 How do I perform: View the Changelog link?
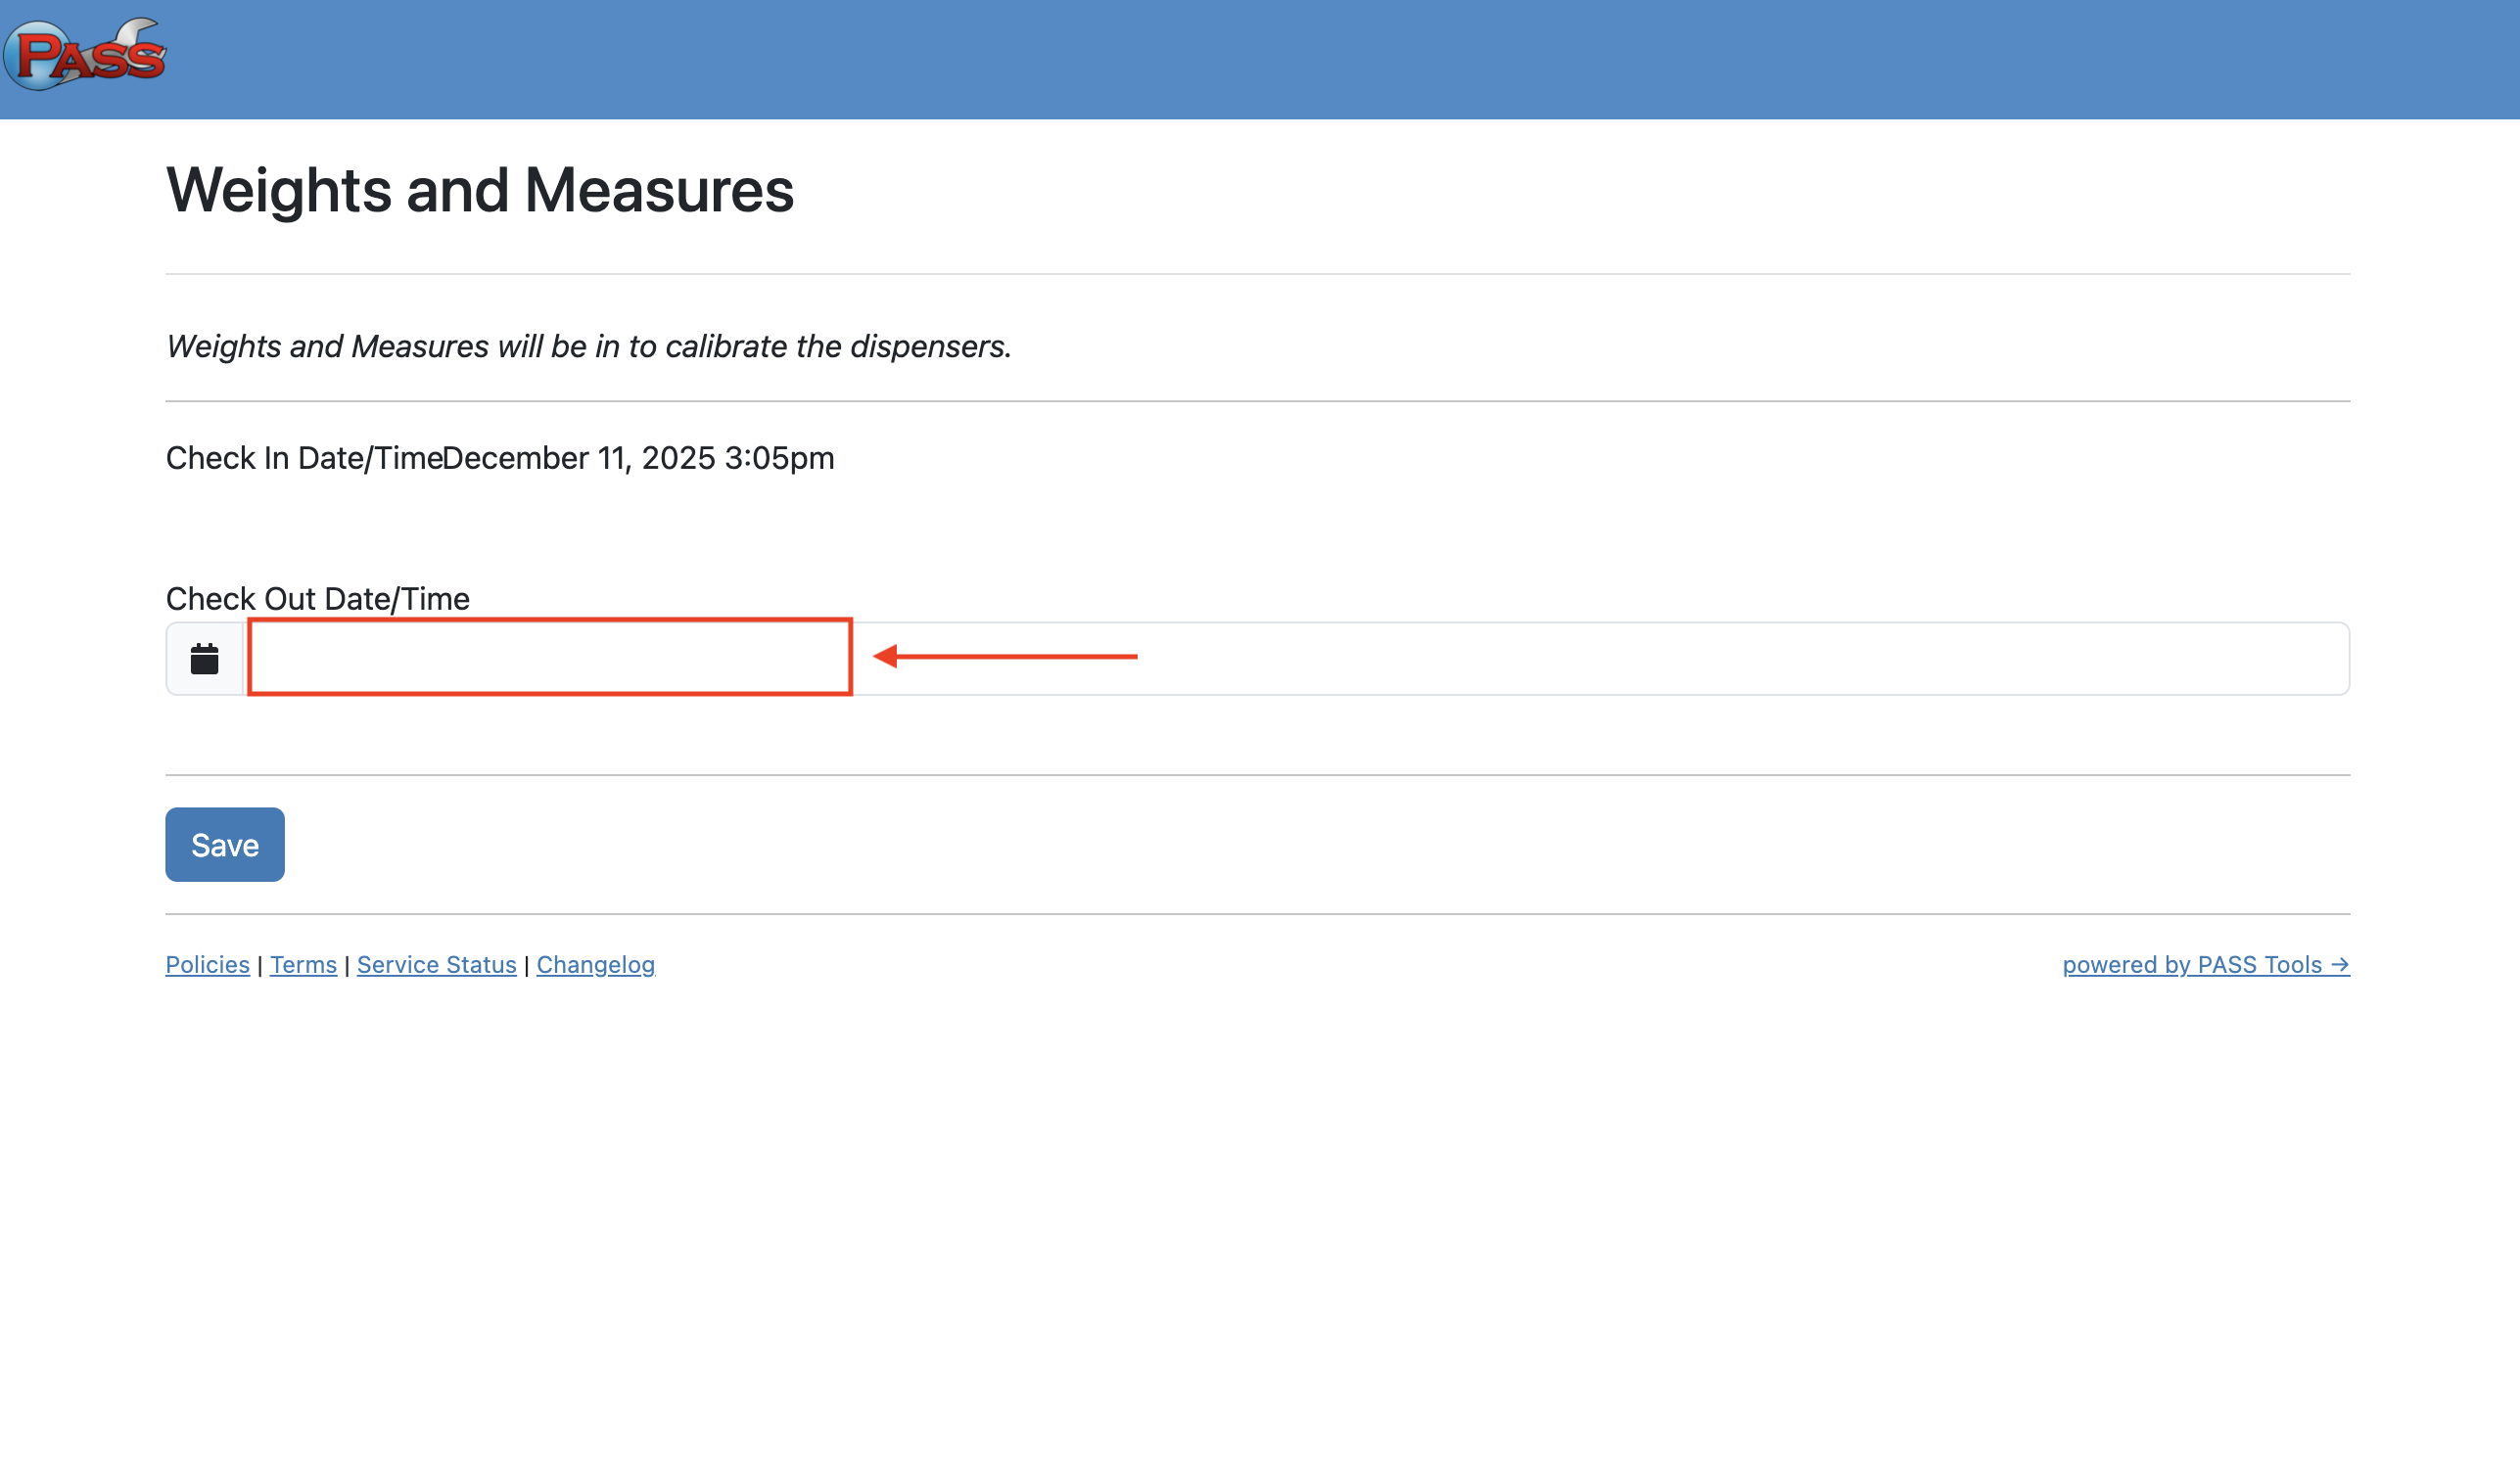[595, 965]
